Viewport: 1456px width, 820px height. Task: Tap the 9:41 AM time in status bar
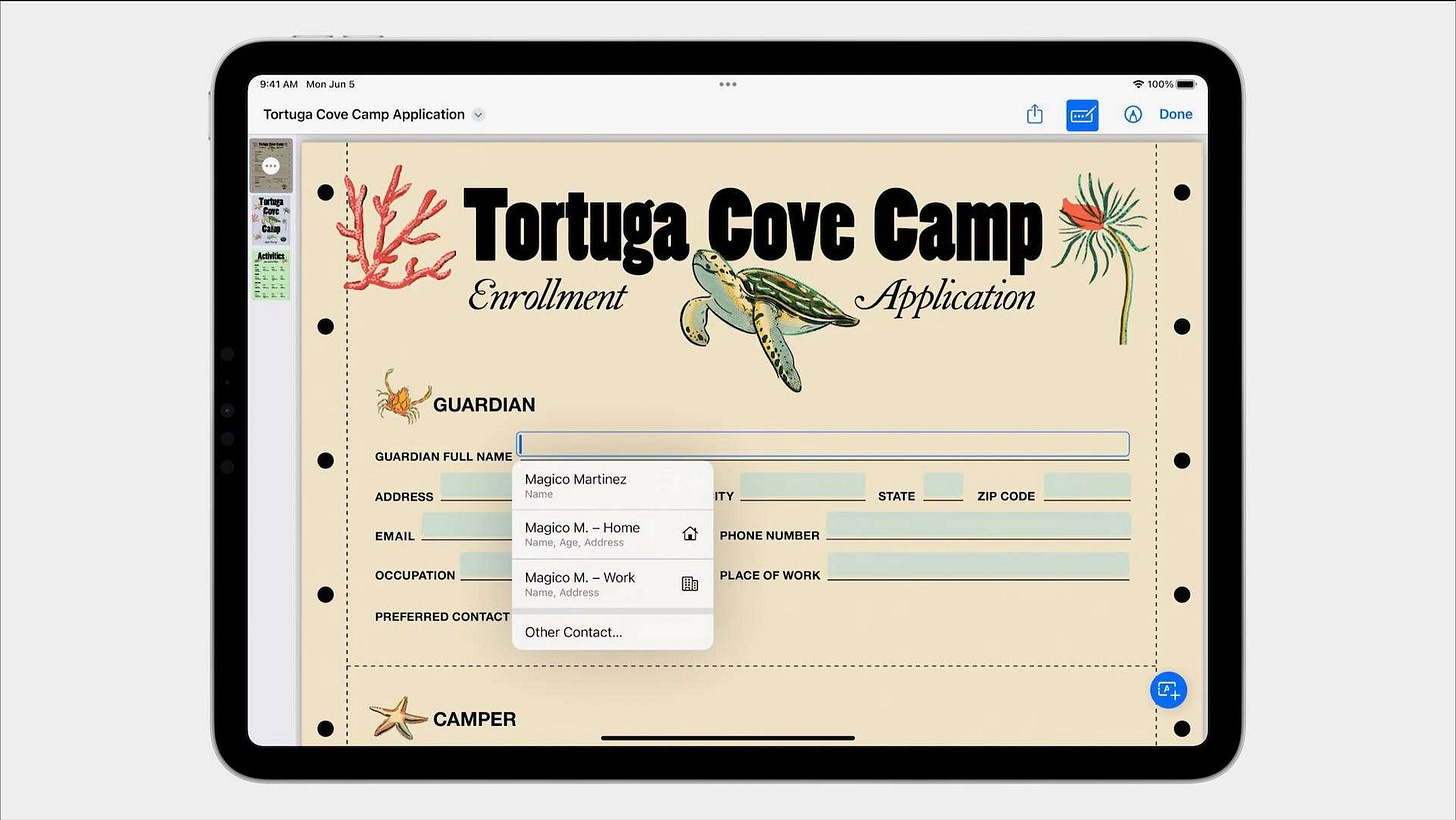279,85
